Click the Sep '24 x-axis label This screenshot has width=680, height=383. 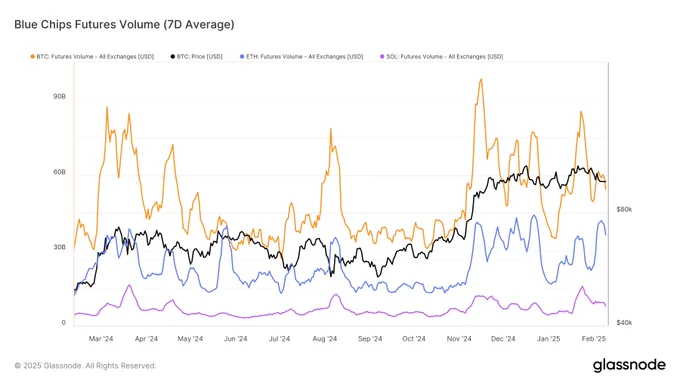tap(370, 339)
